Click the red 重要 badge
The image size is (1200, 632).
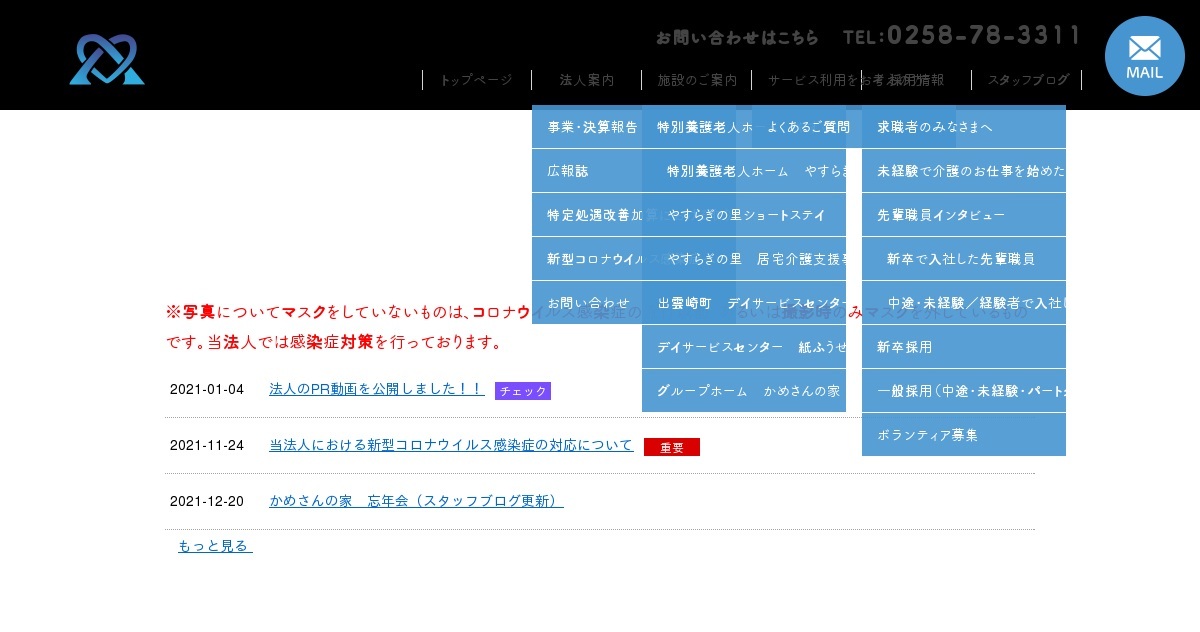pos(672,447)
